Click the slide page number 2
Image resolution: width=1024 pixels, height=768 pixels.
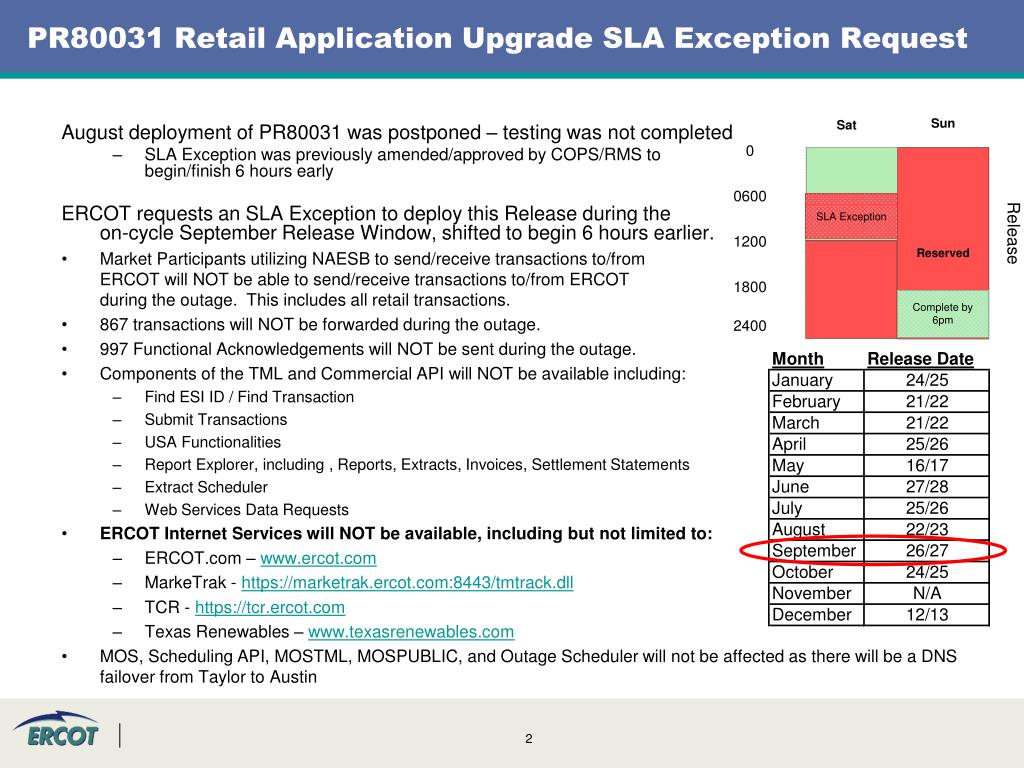tap(528, 739)
